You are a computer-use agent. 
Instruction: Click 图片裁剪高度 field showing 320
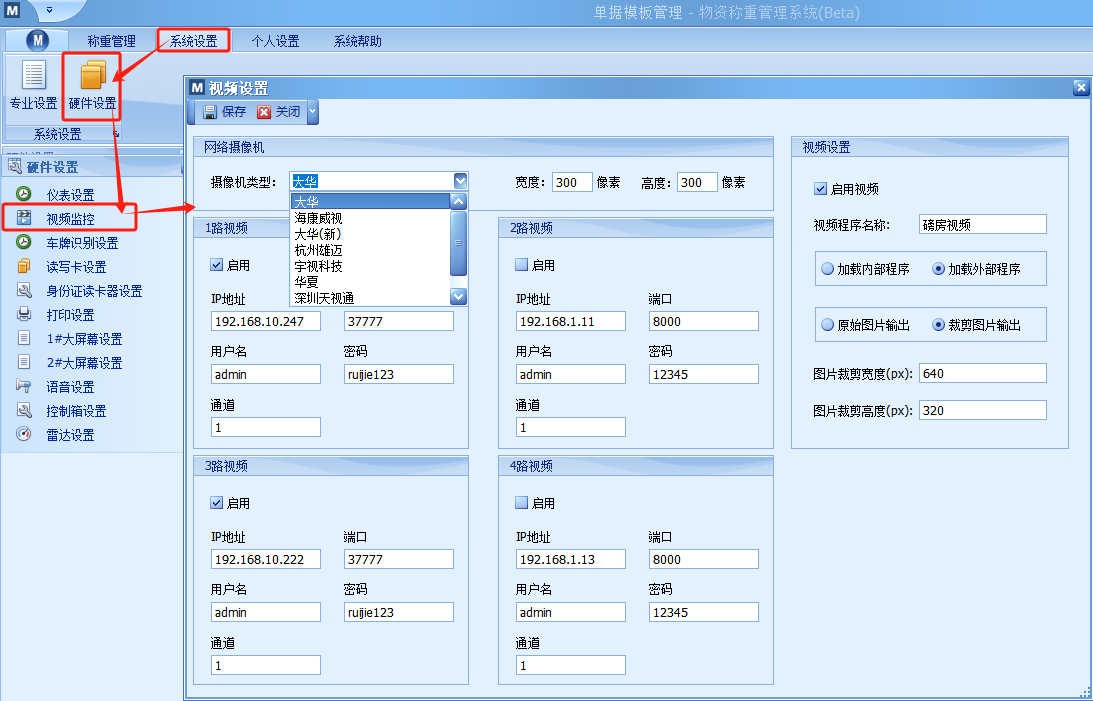(983, 410)
